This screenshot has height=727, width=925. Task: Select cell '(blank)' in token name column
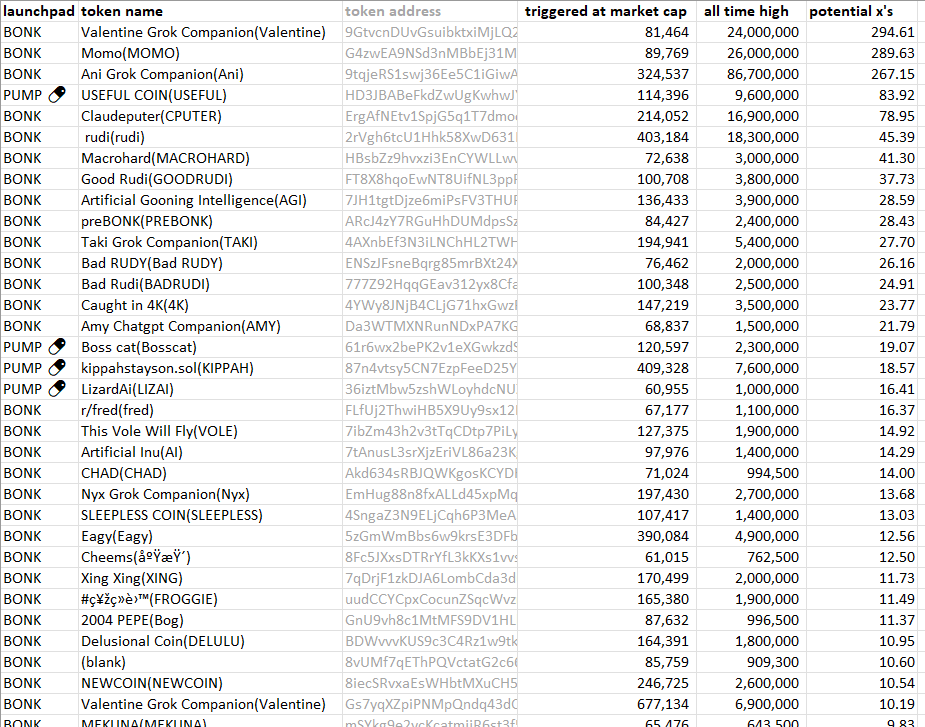(x=210, y=662)
